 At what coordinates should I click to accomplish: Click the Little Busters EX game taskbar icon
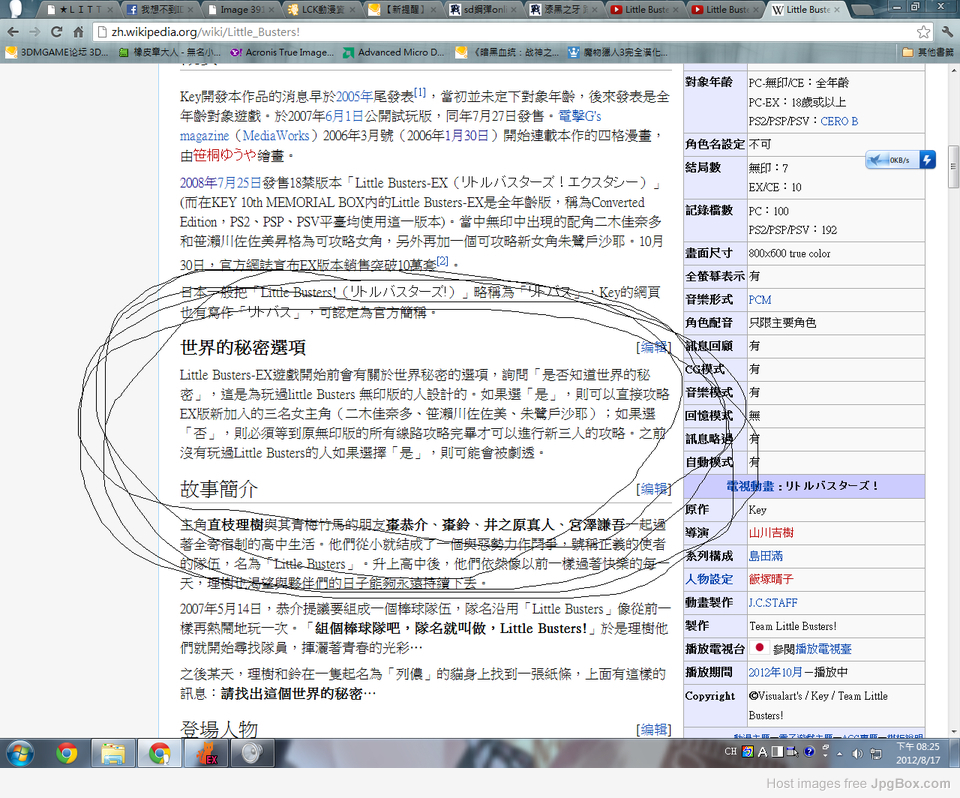pos(206,752)
